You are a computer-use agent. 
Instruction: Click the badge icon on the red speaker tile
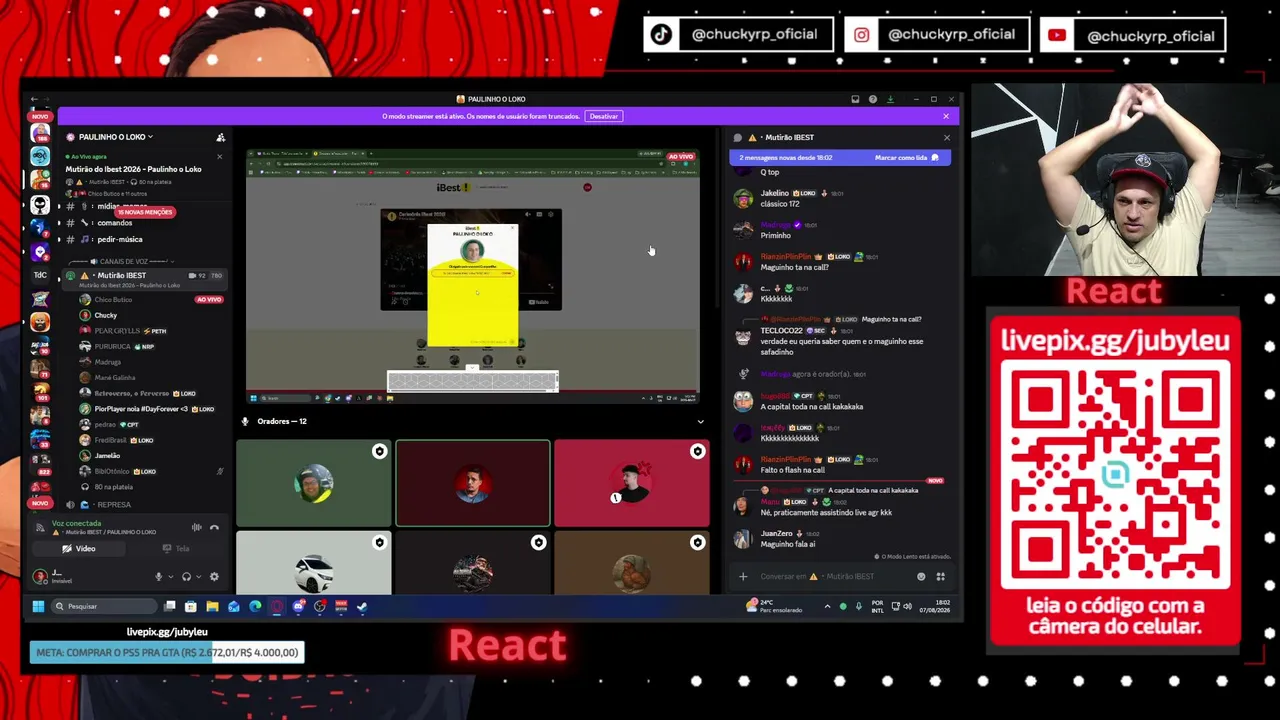pyautogui.click(x=697, y=451)
